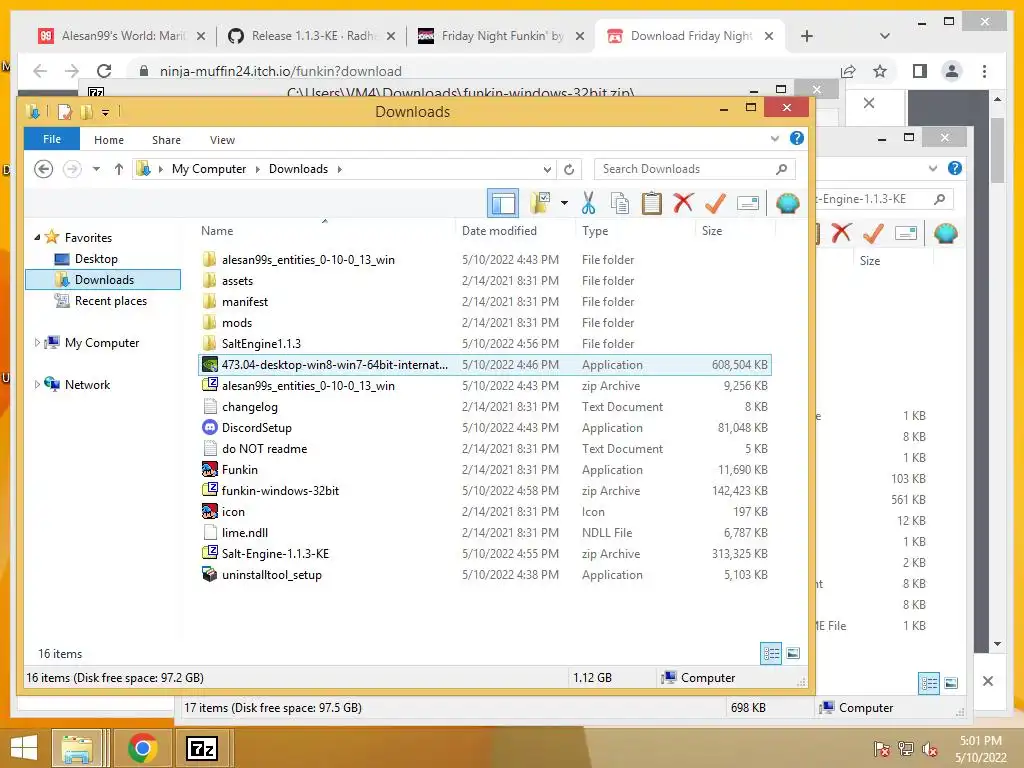Click orange checkmark in back Explorer window
Image resolution: width=1024 pixels, height=768 pixels.
[873, 232]
